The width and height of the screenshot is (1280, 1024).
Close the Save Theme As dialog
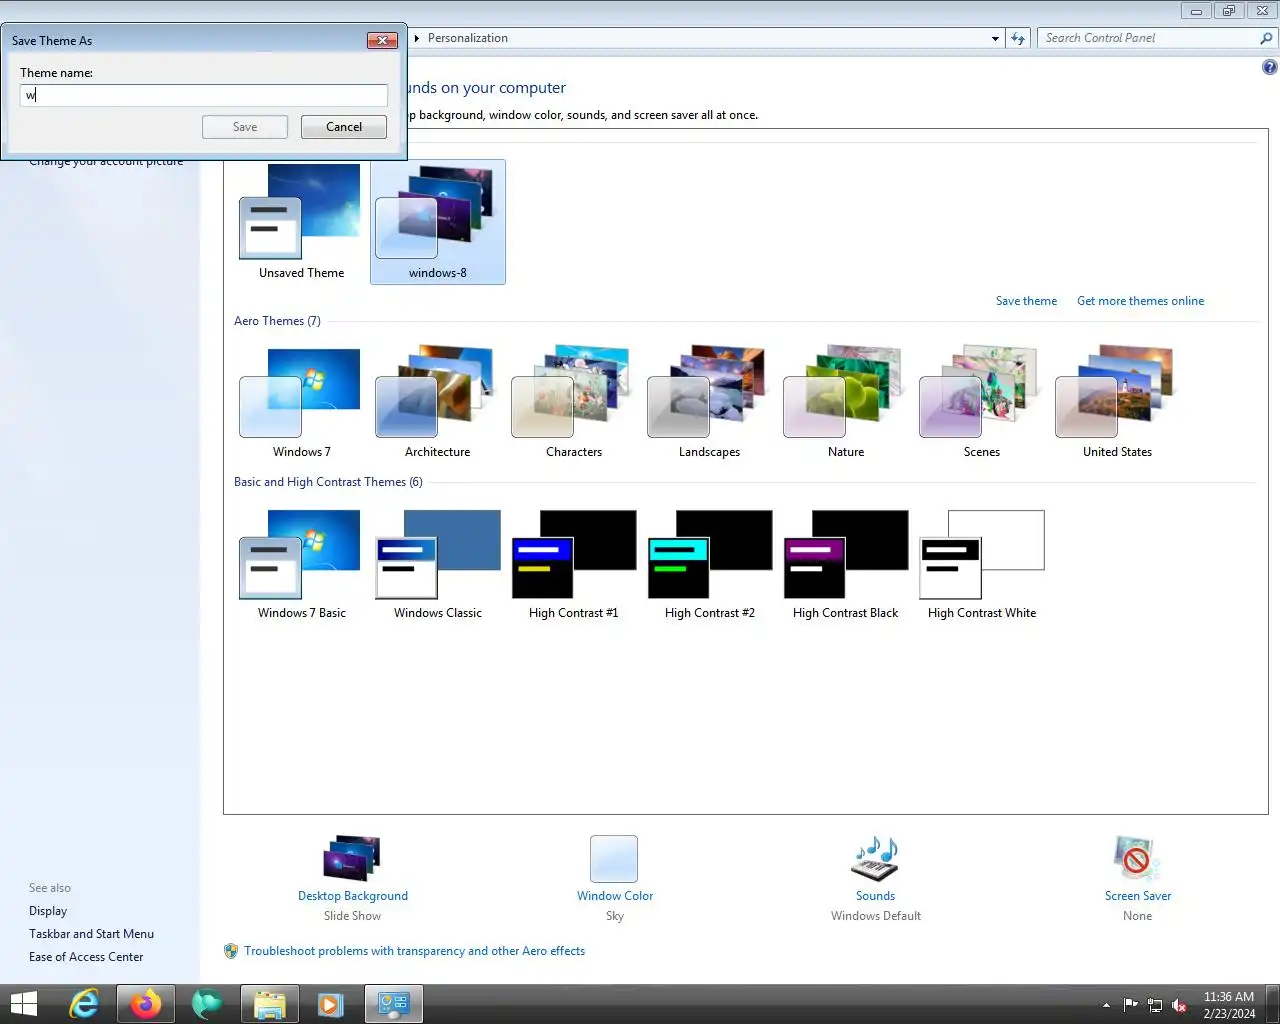tap(382, 40)
